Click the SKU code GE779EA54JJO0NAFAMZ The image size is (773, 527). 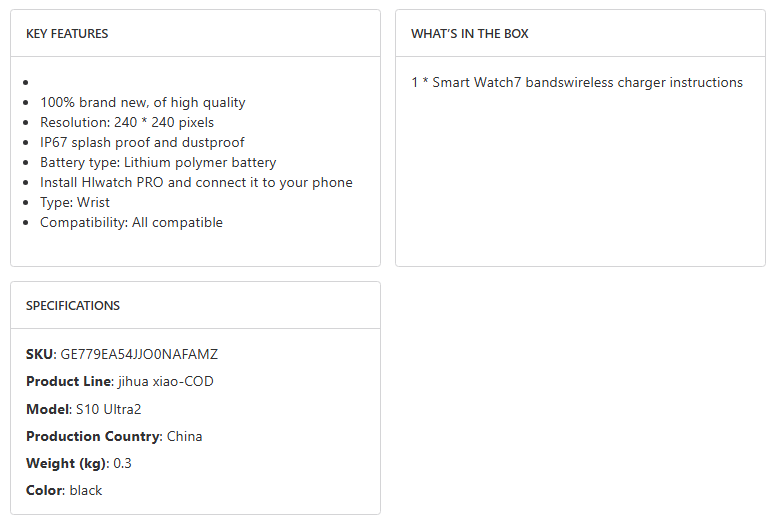tap(139, 354)
